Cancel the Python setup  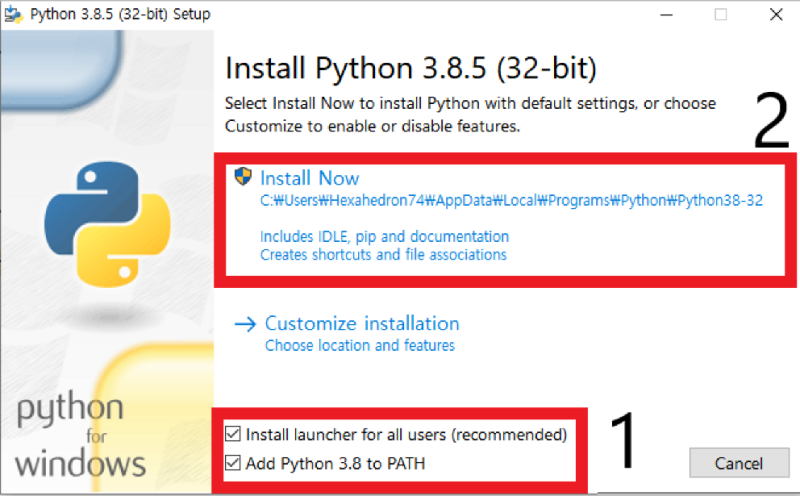coord(739,463)
